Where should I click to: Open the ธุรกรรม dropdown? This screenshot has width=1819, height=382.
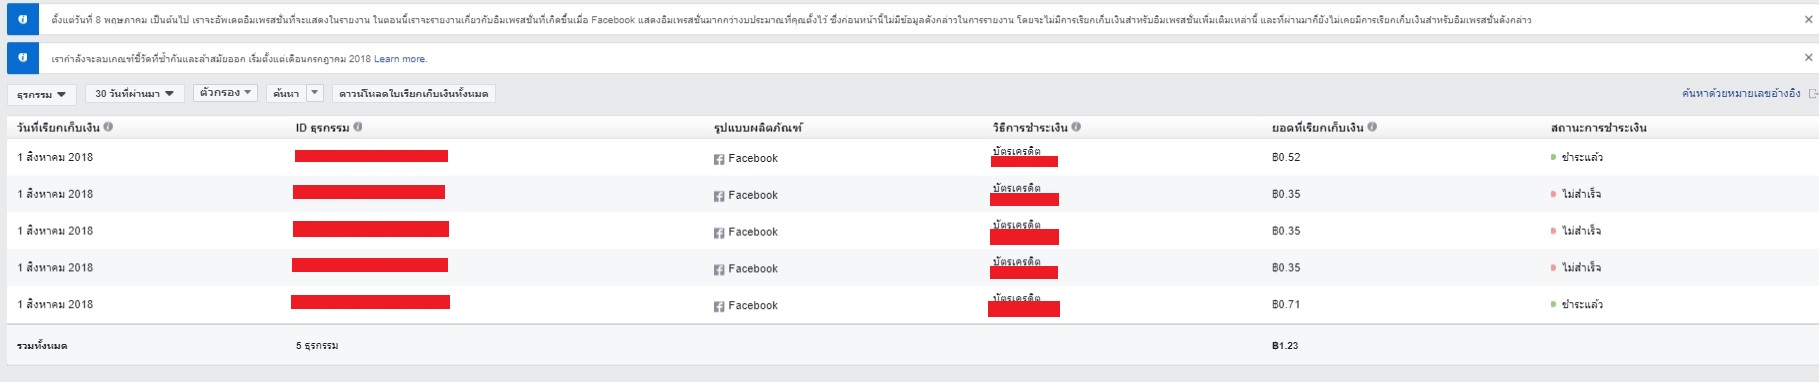coord(41,94)
